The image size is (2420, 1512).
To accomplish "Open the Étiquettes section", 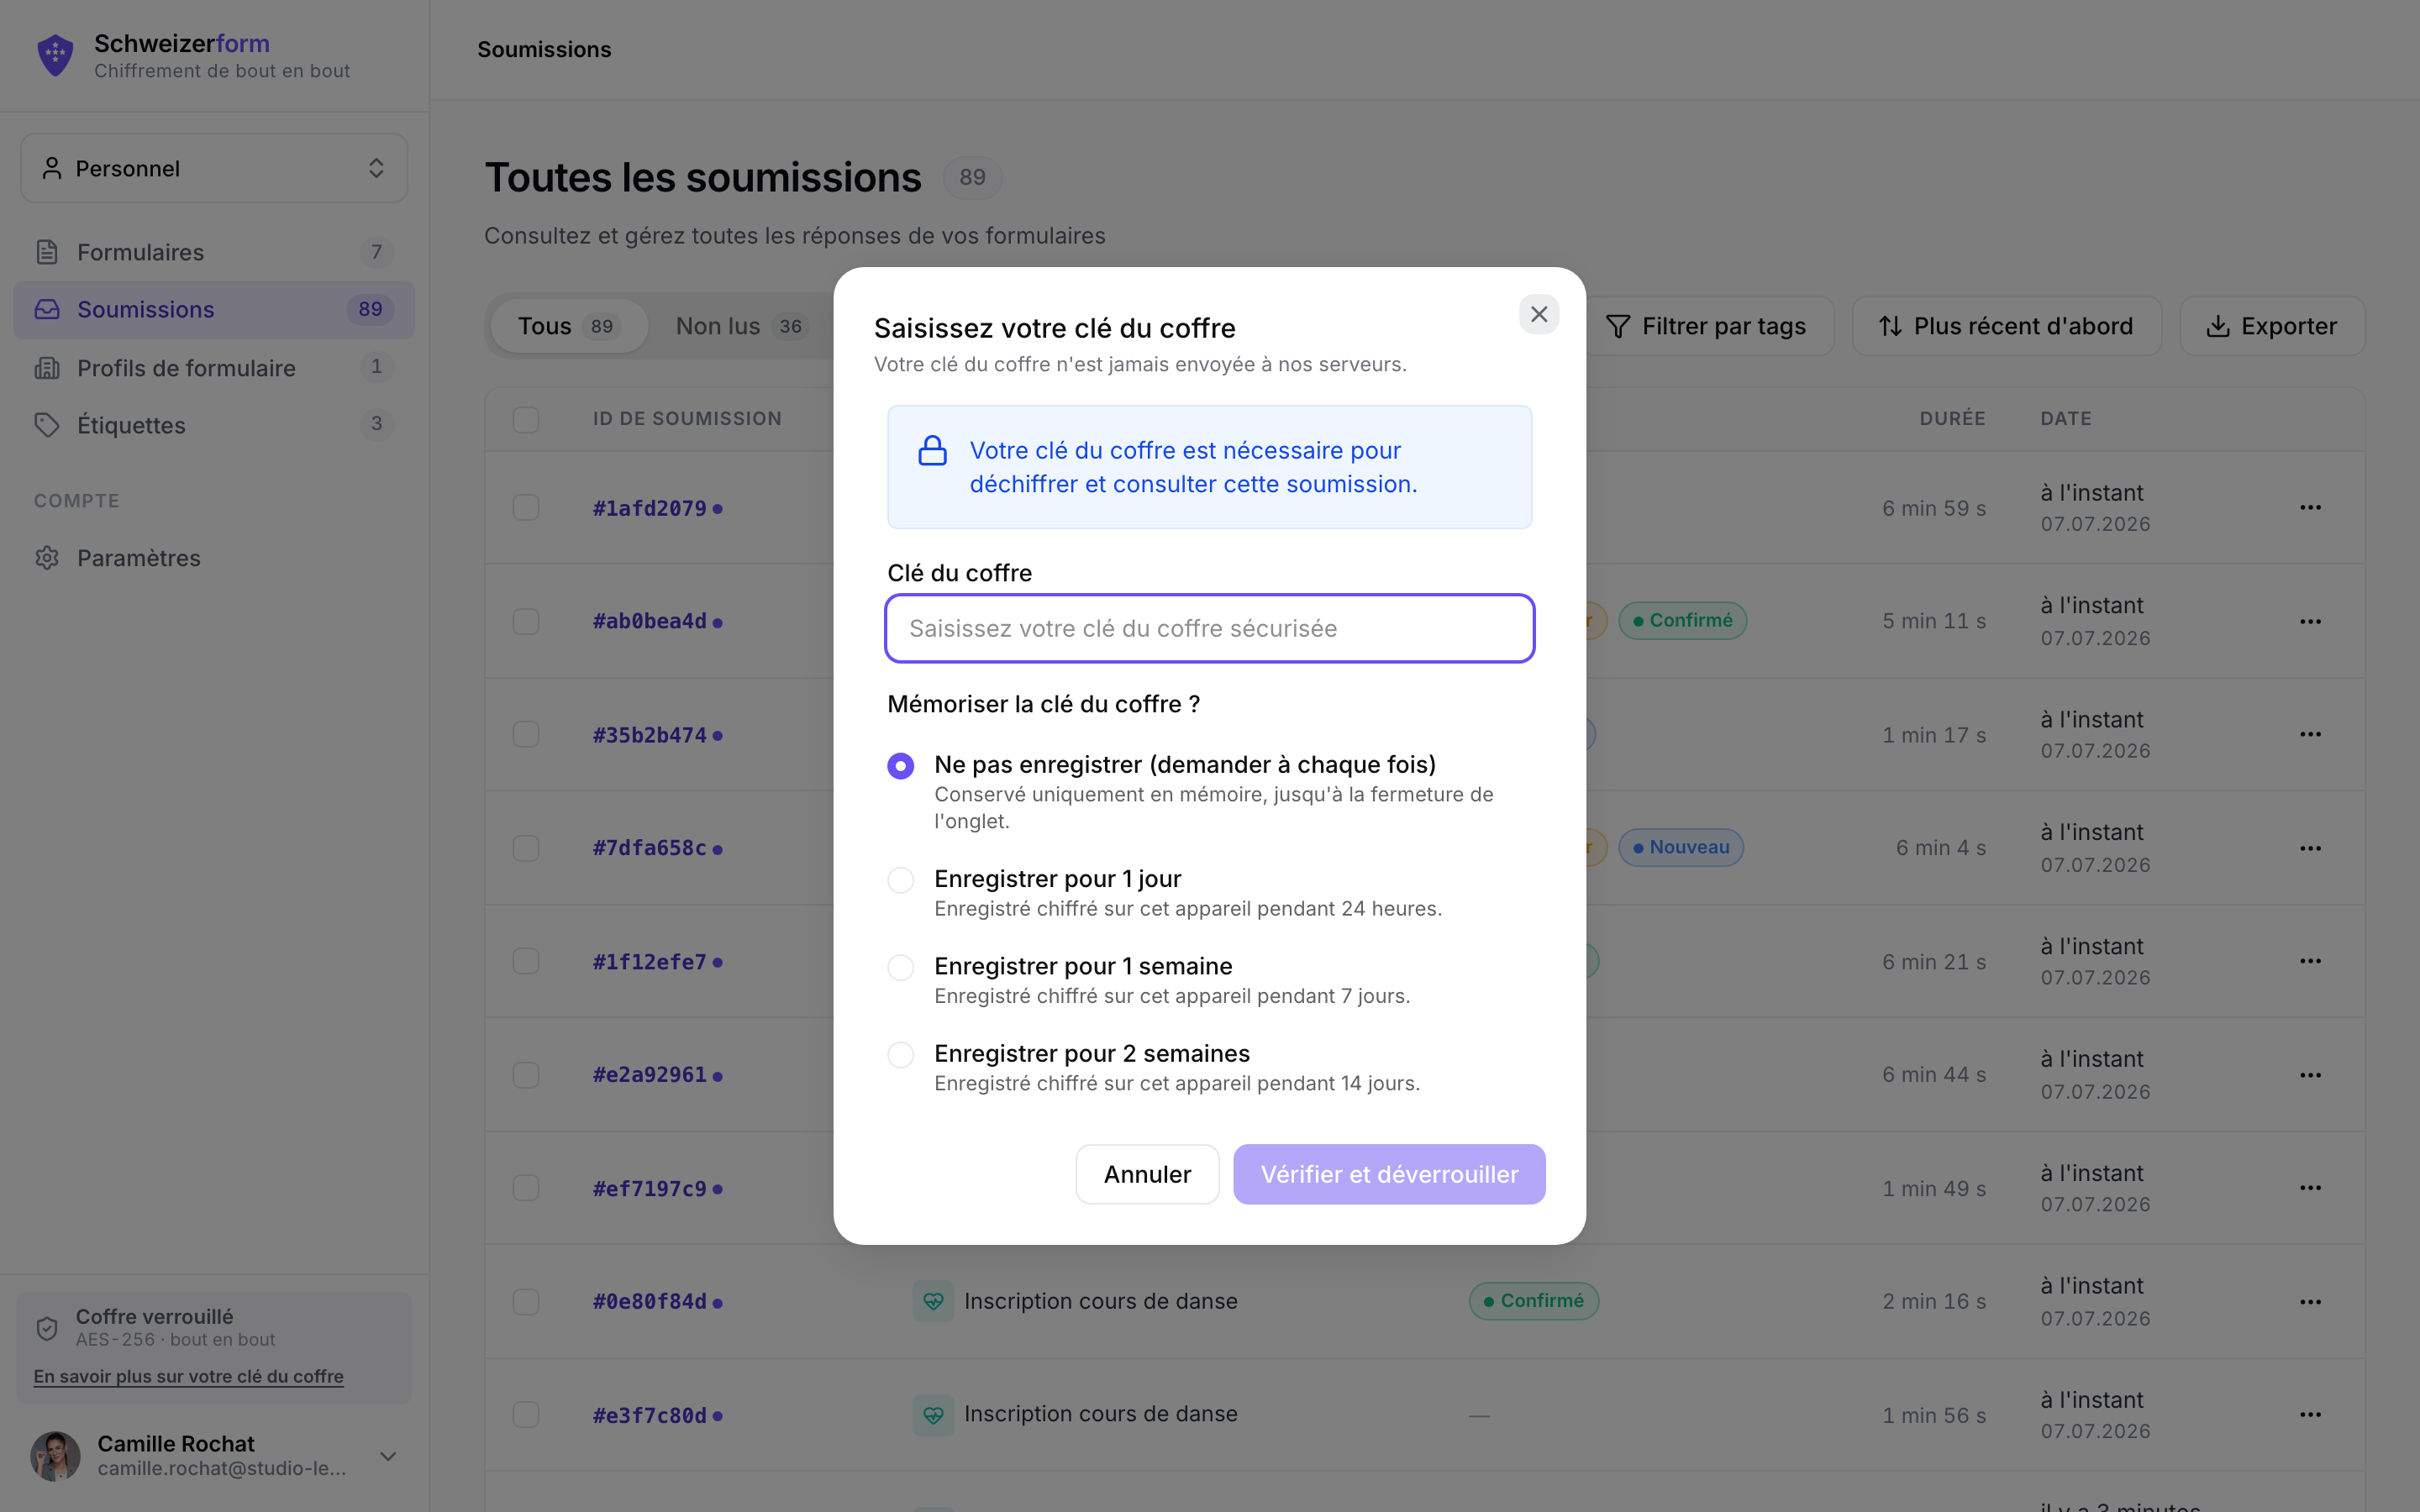I will pyautogui.click(x=214, y=425).
